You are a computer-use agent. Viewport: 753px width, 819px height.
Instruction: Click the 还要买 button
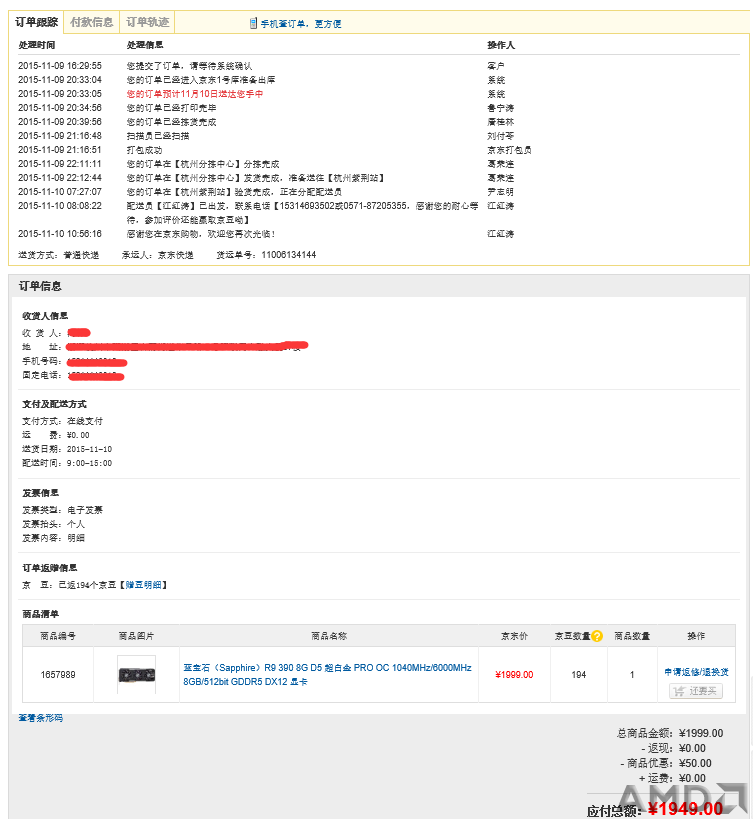[696, 691]
